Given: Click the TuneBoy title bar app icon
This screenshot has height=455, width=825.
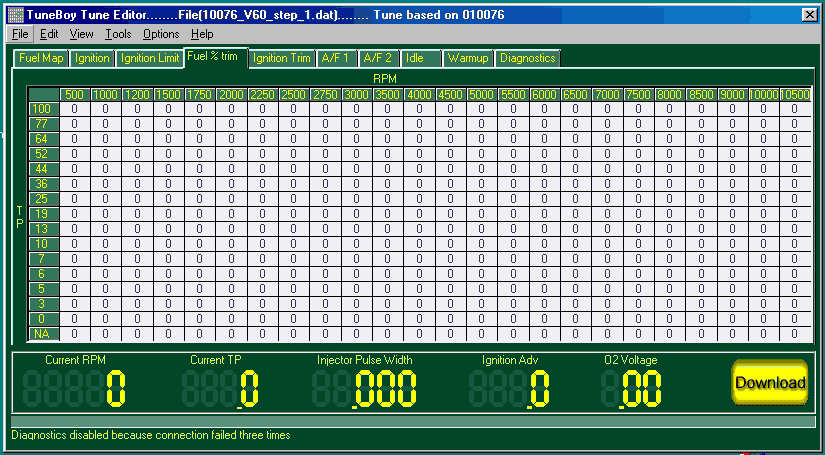Looking at the screenshot, I should pyautogui.click(x=17, y=15).
